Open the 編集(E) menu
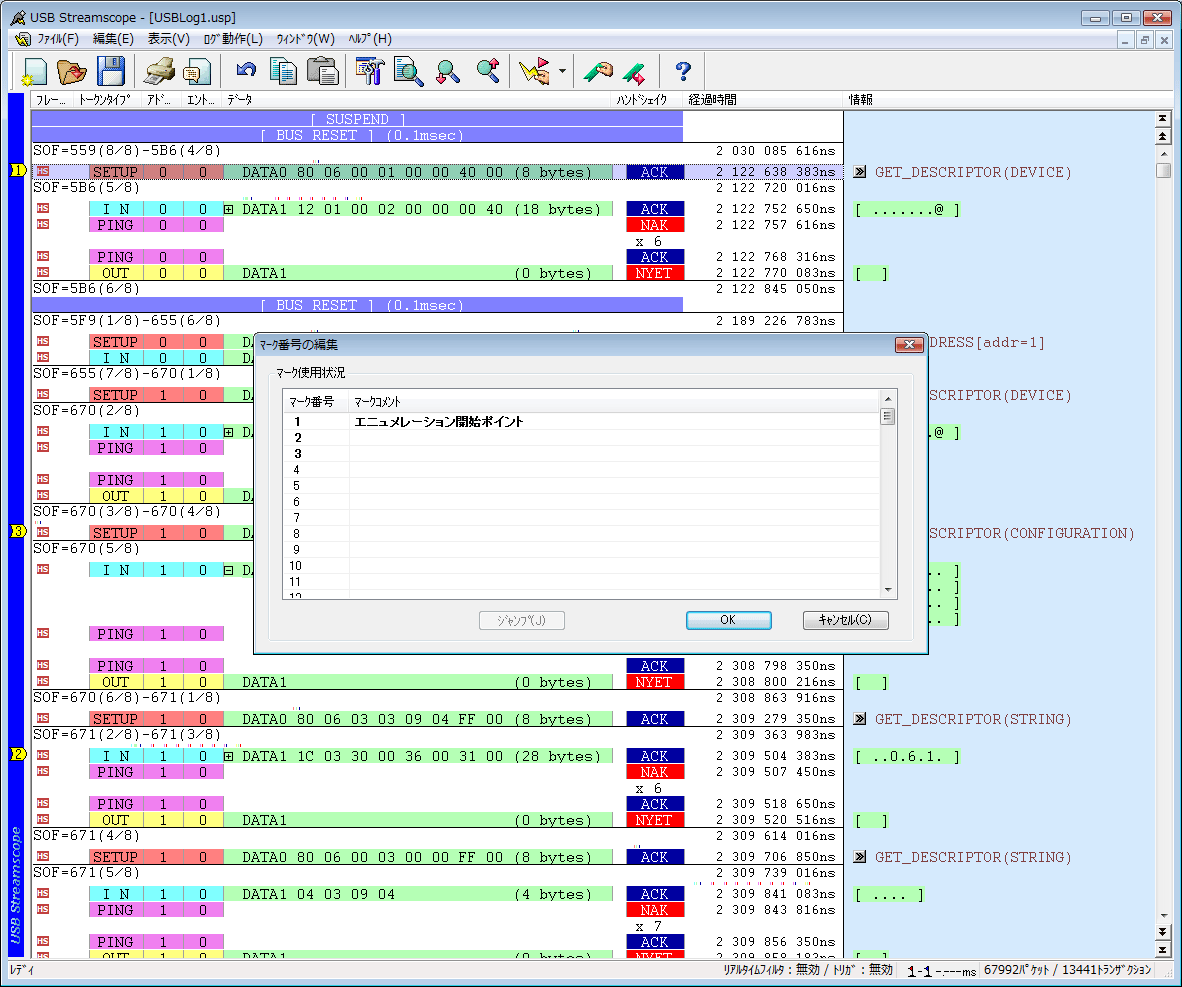Screen dimensions: 1182x987 pyautogui.click(x=113, y=38)
